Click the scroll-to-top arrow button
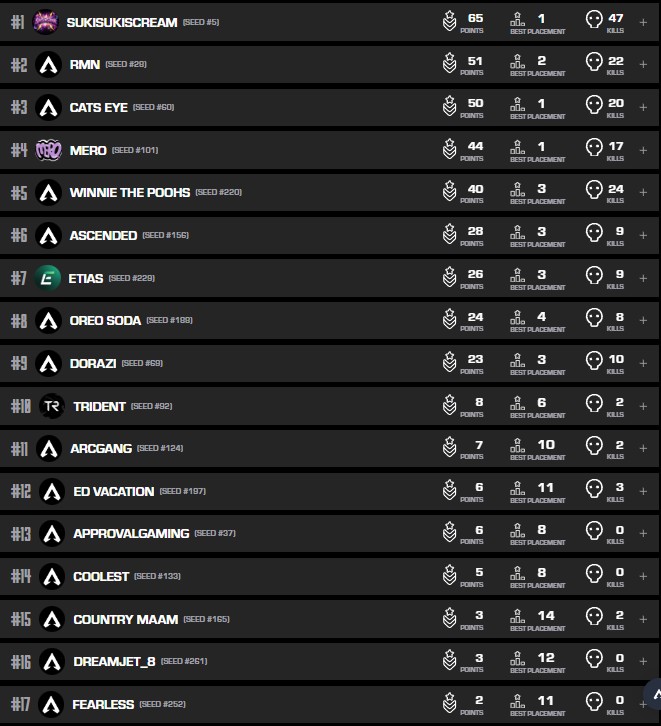The image size is (661, 726). [x=653, y=695]
